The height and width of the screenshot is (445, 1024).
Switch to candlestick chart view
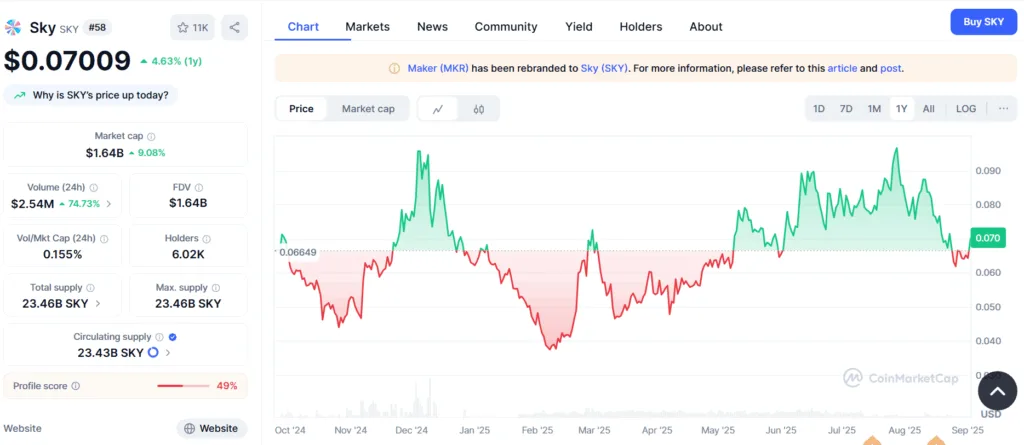point(479,109)
